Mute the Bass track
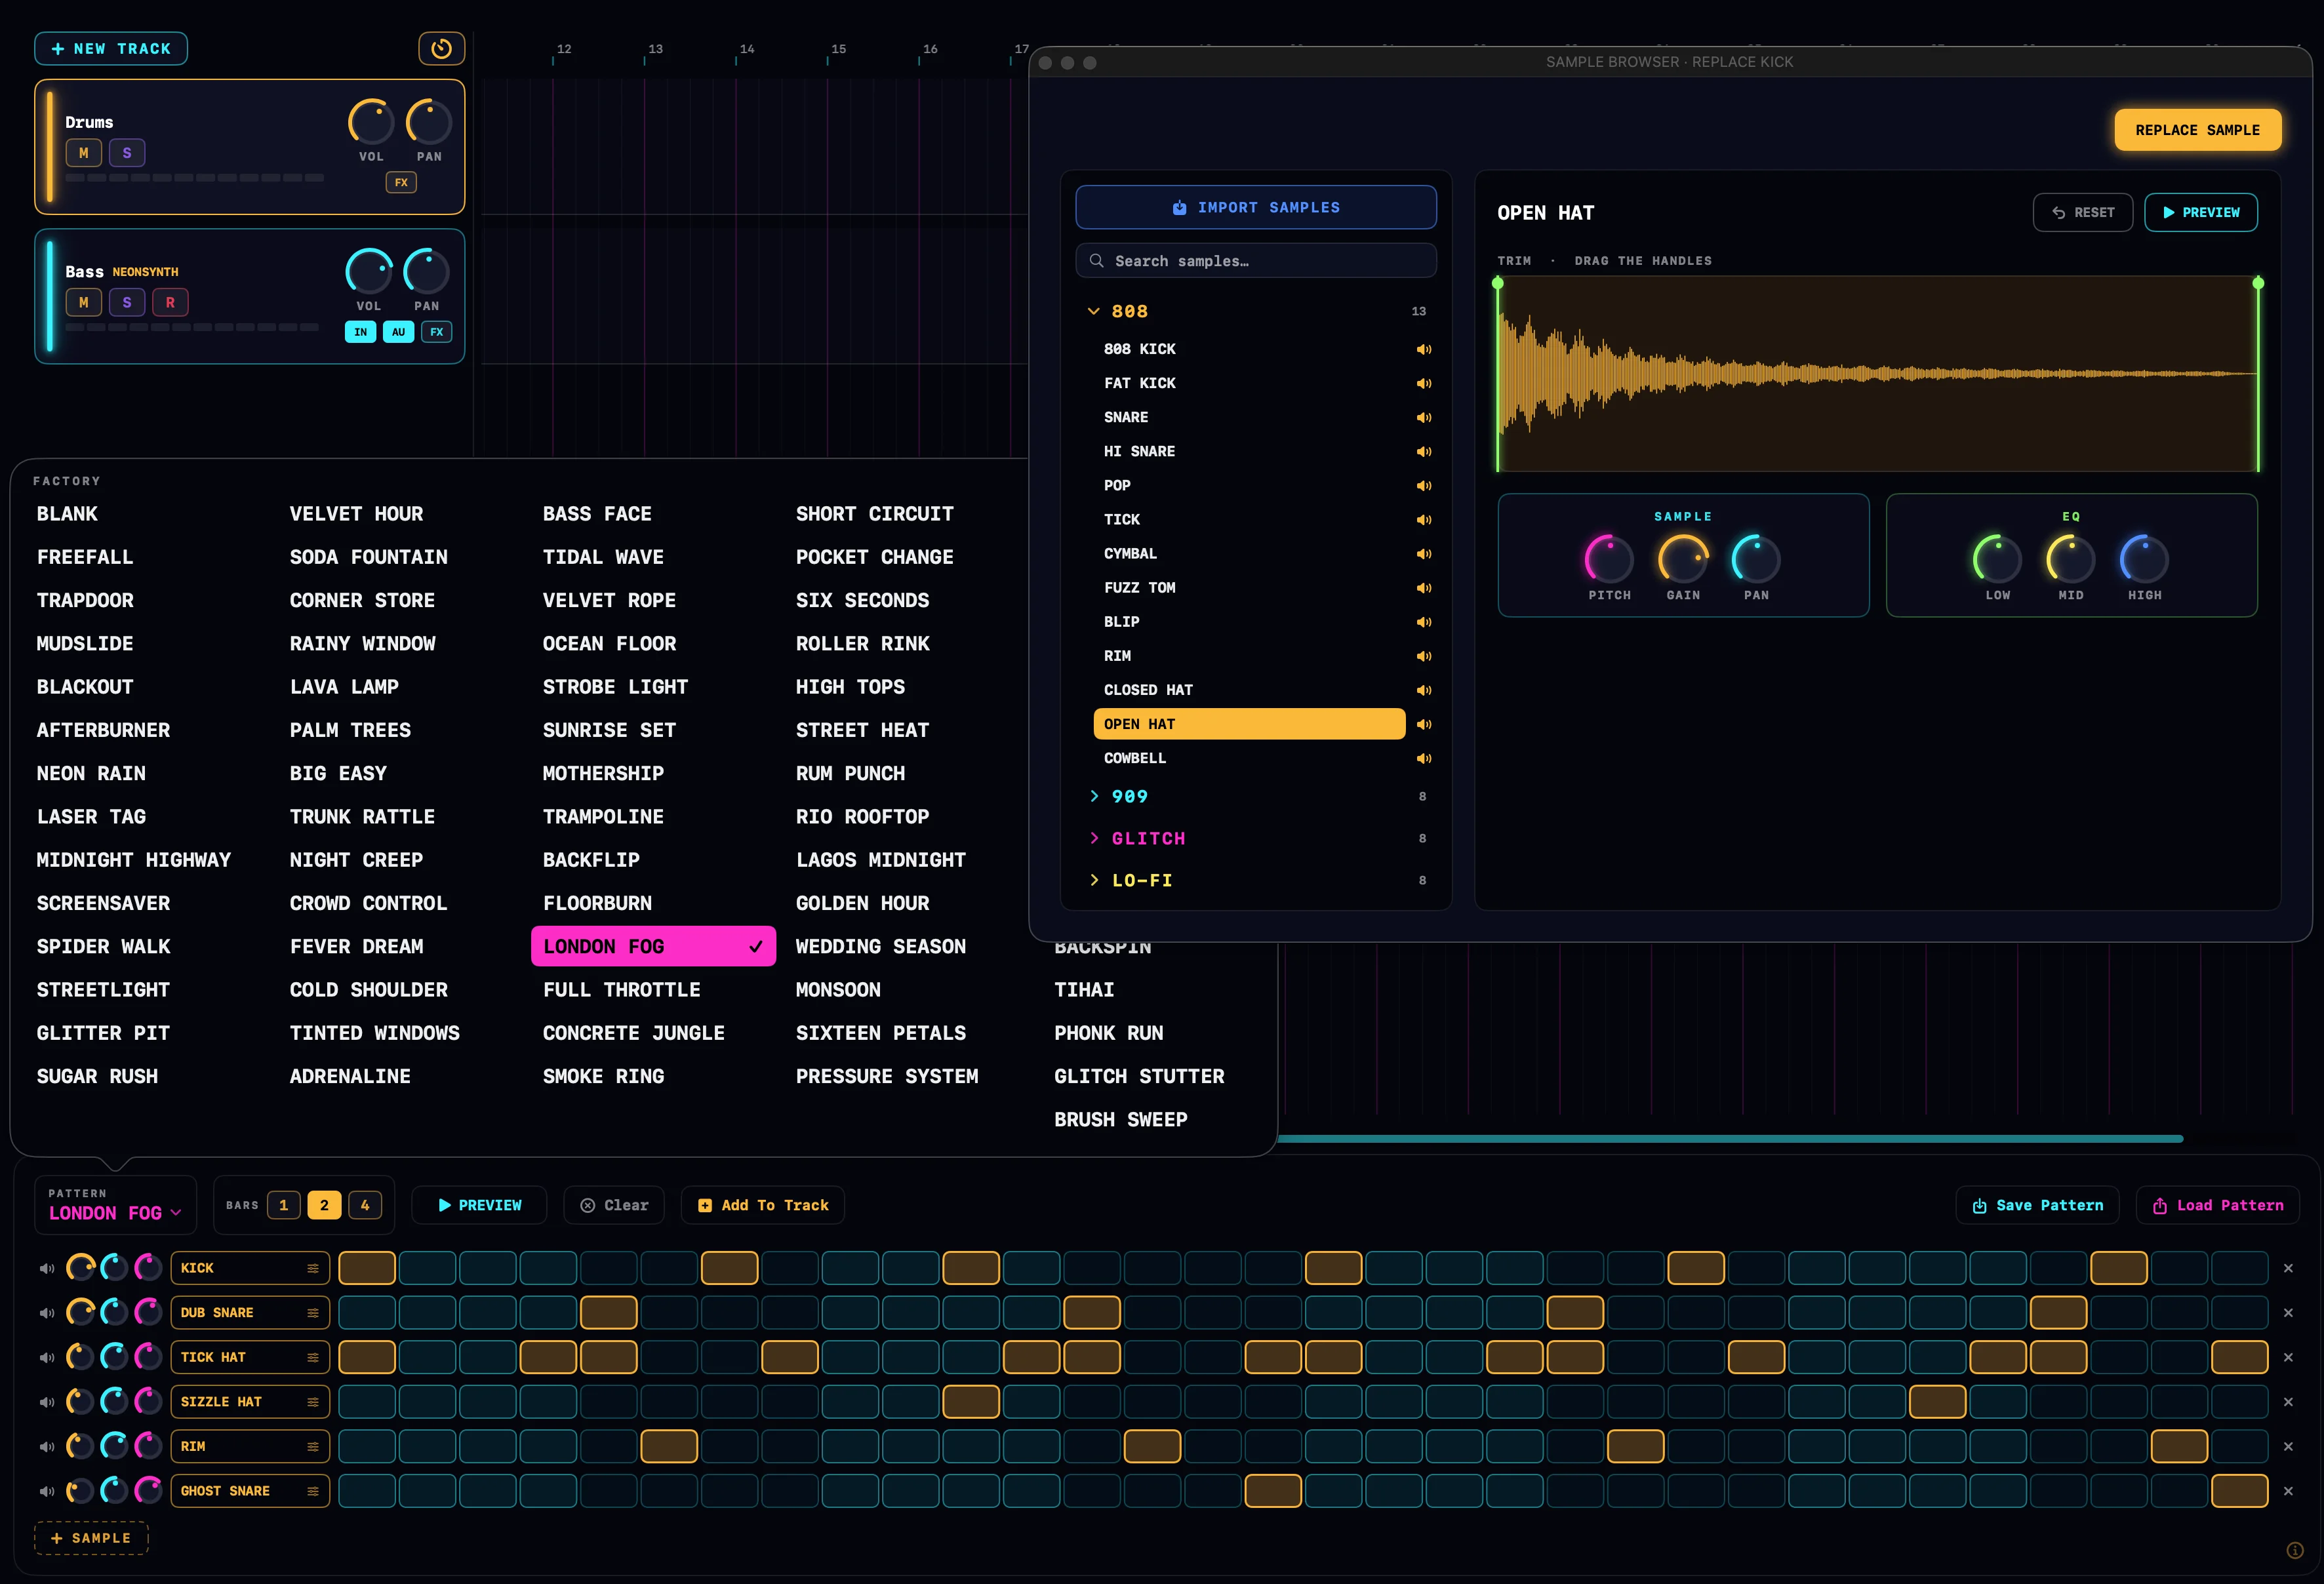Viewport: 2324px width, 1584px height. (84, 302)
